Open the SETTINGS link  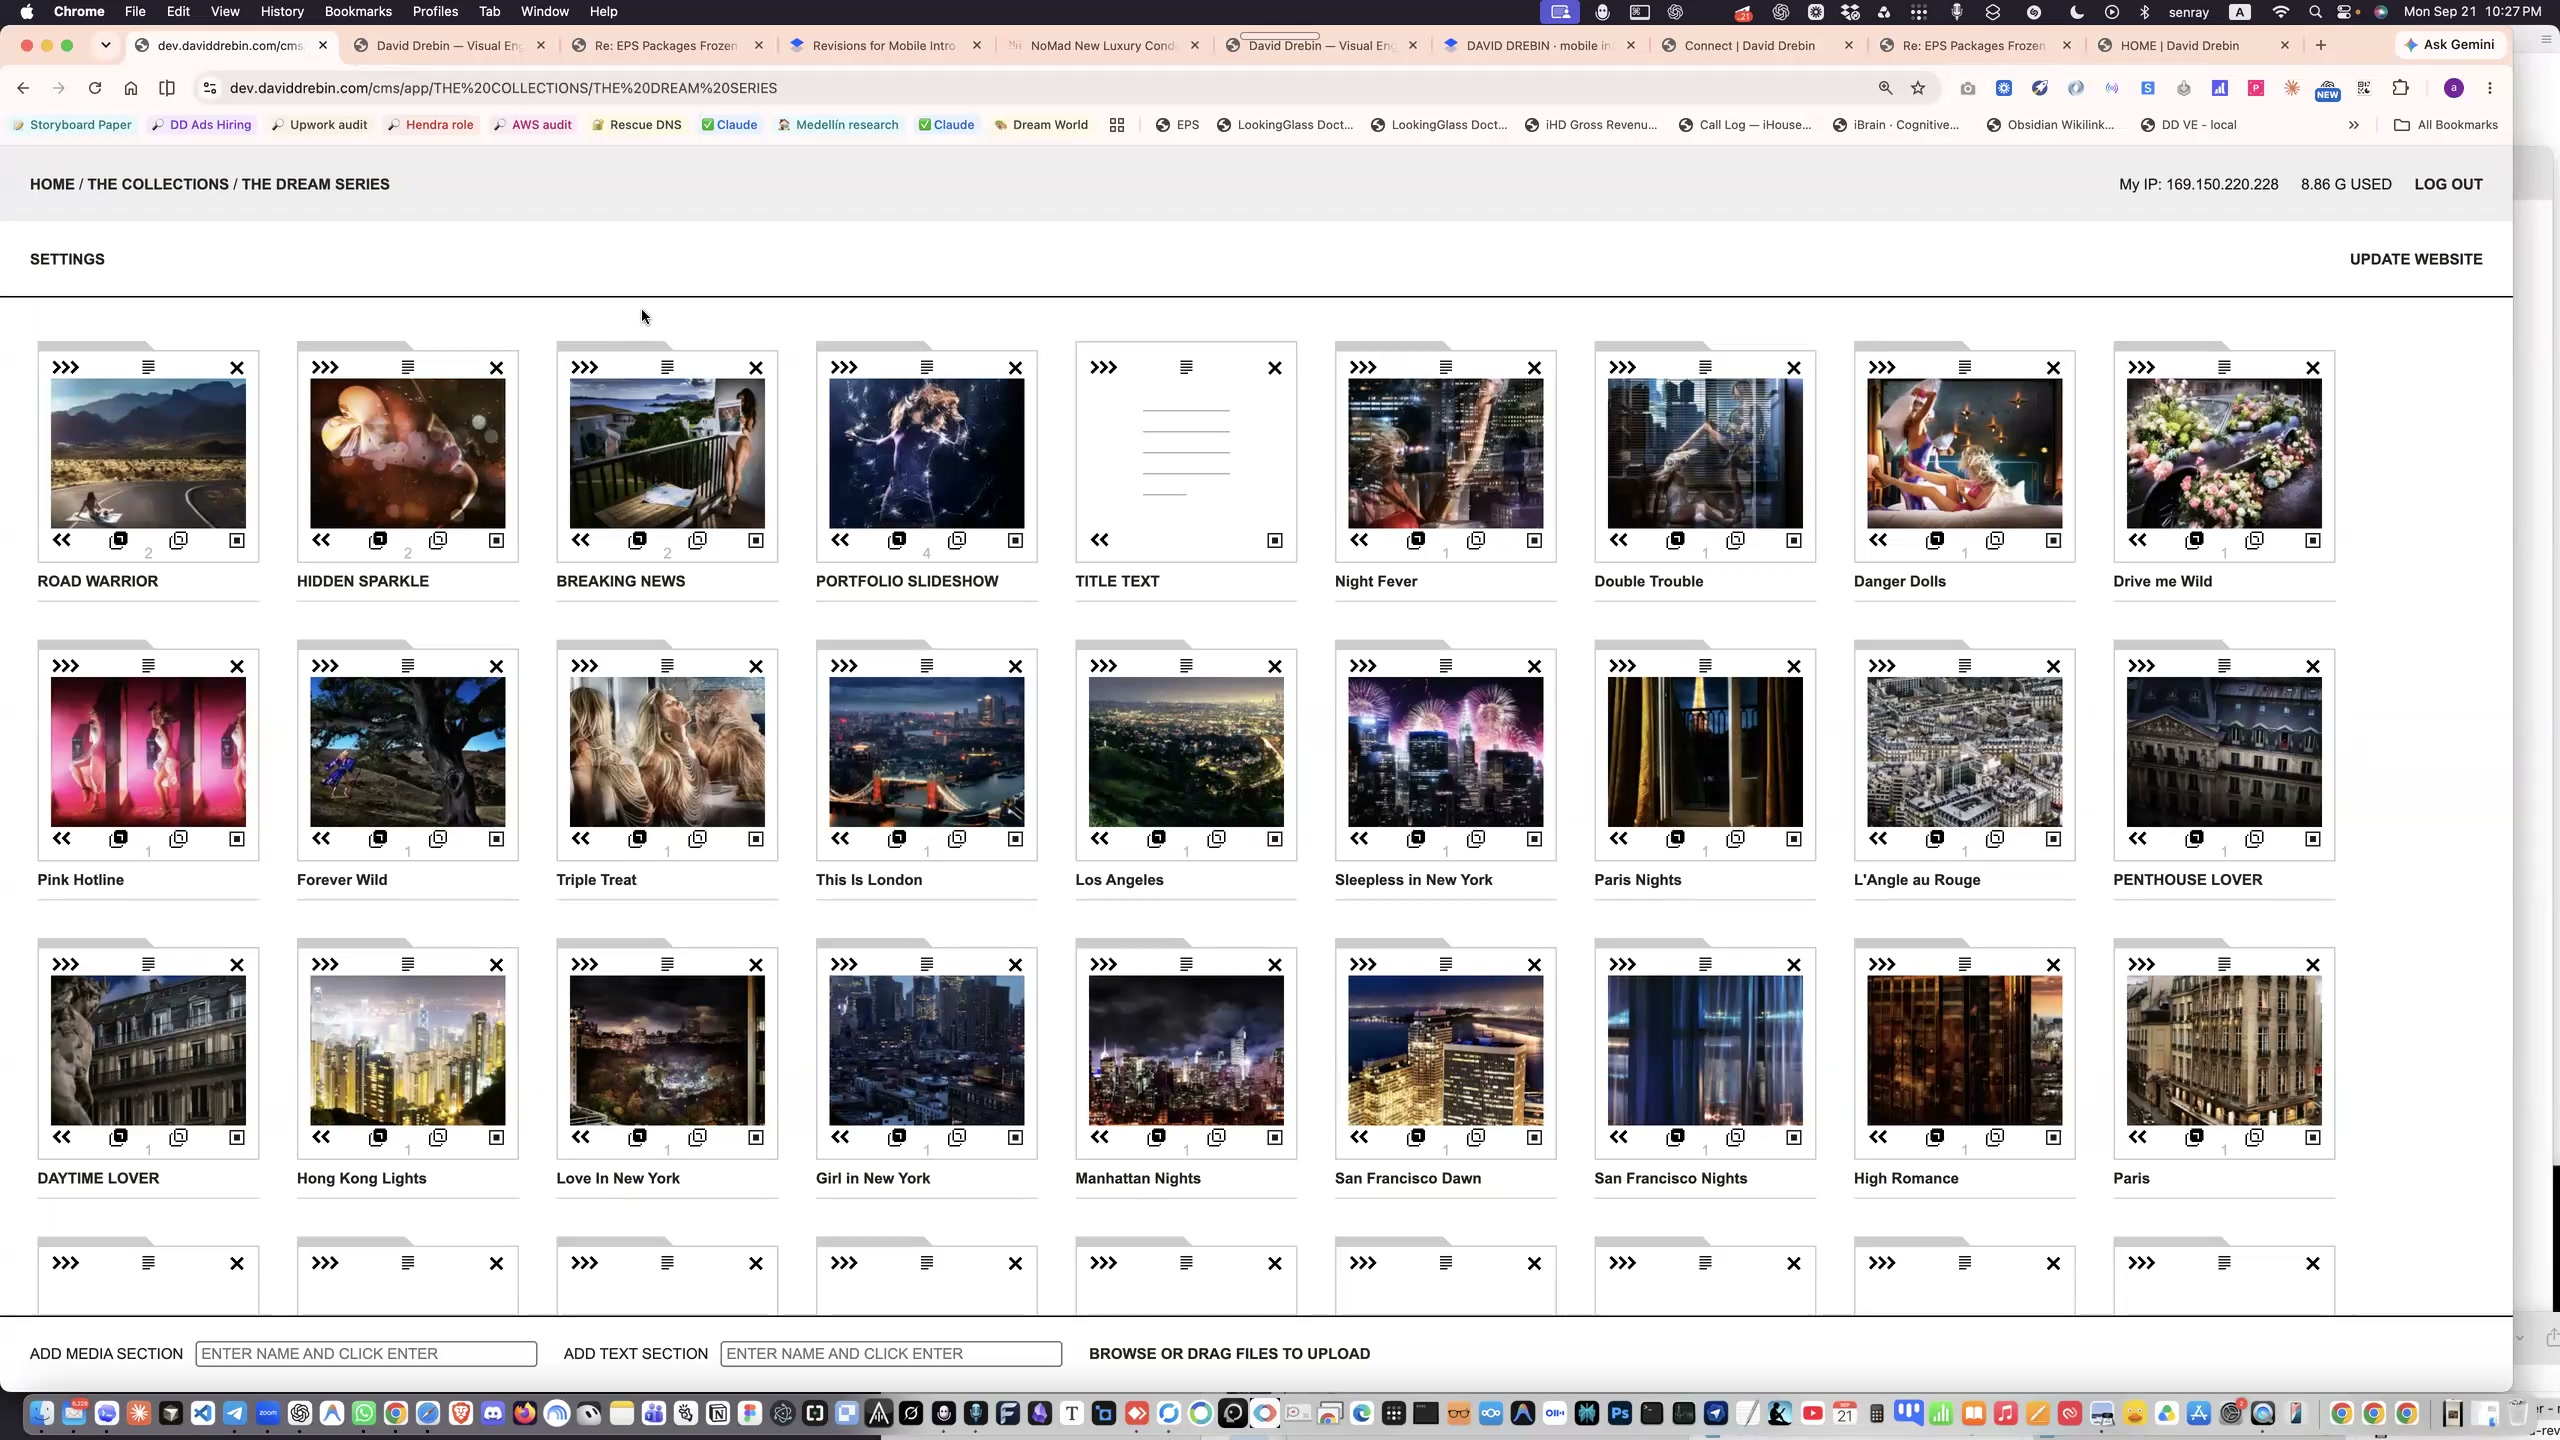67,259
